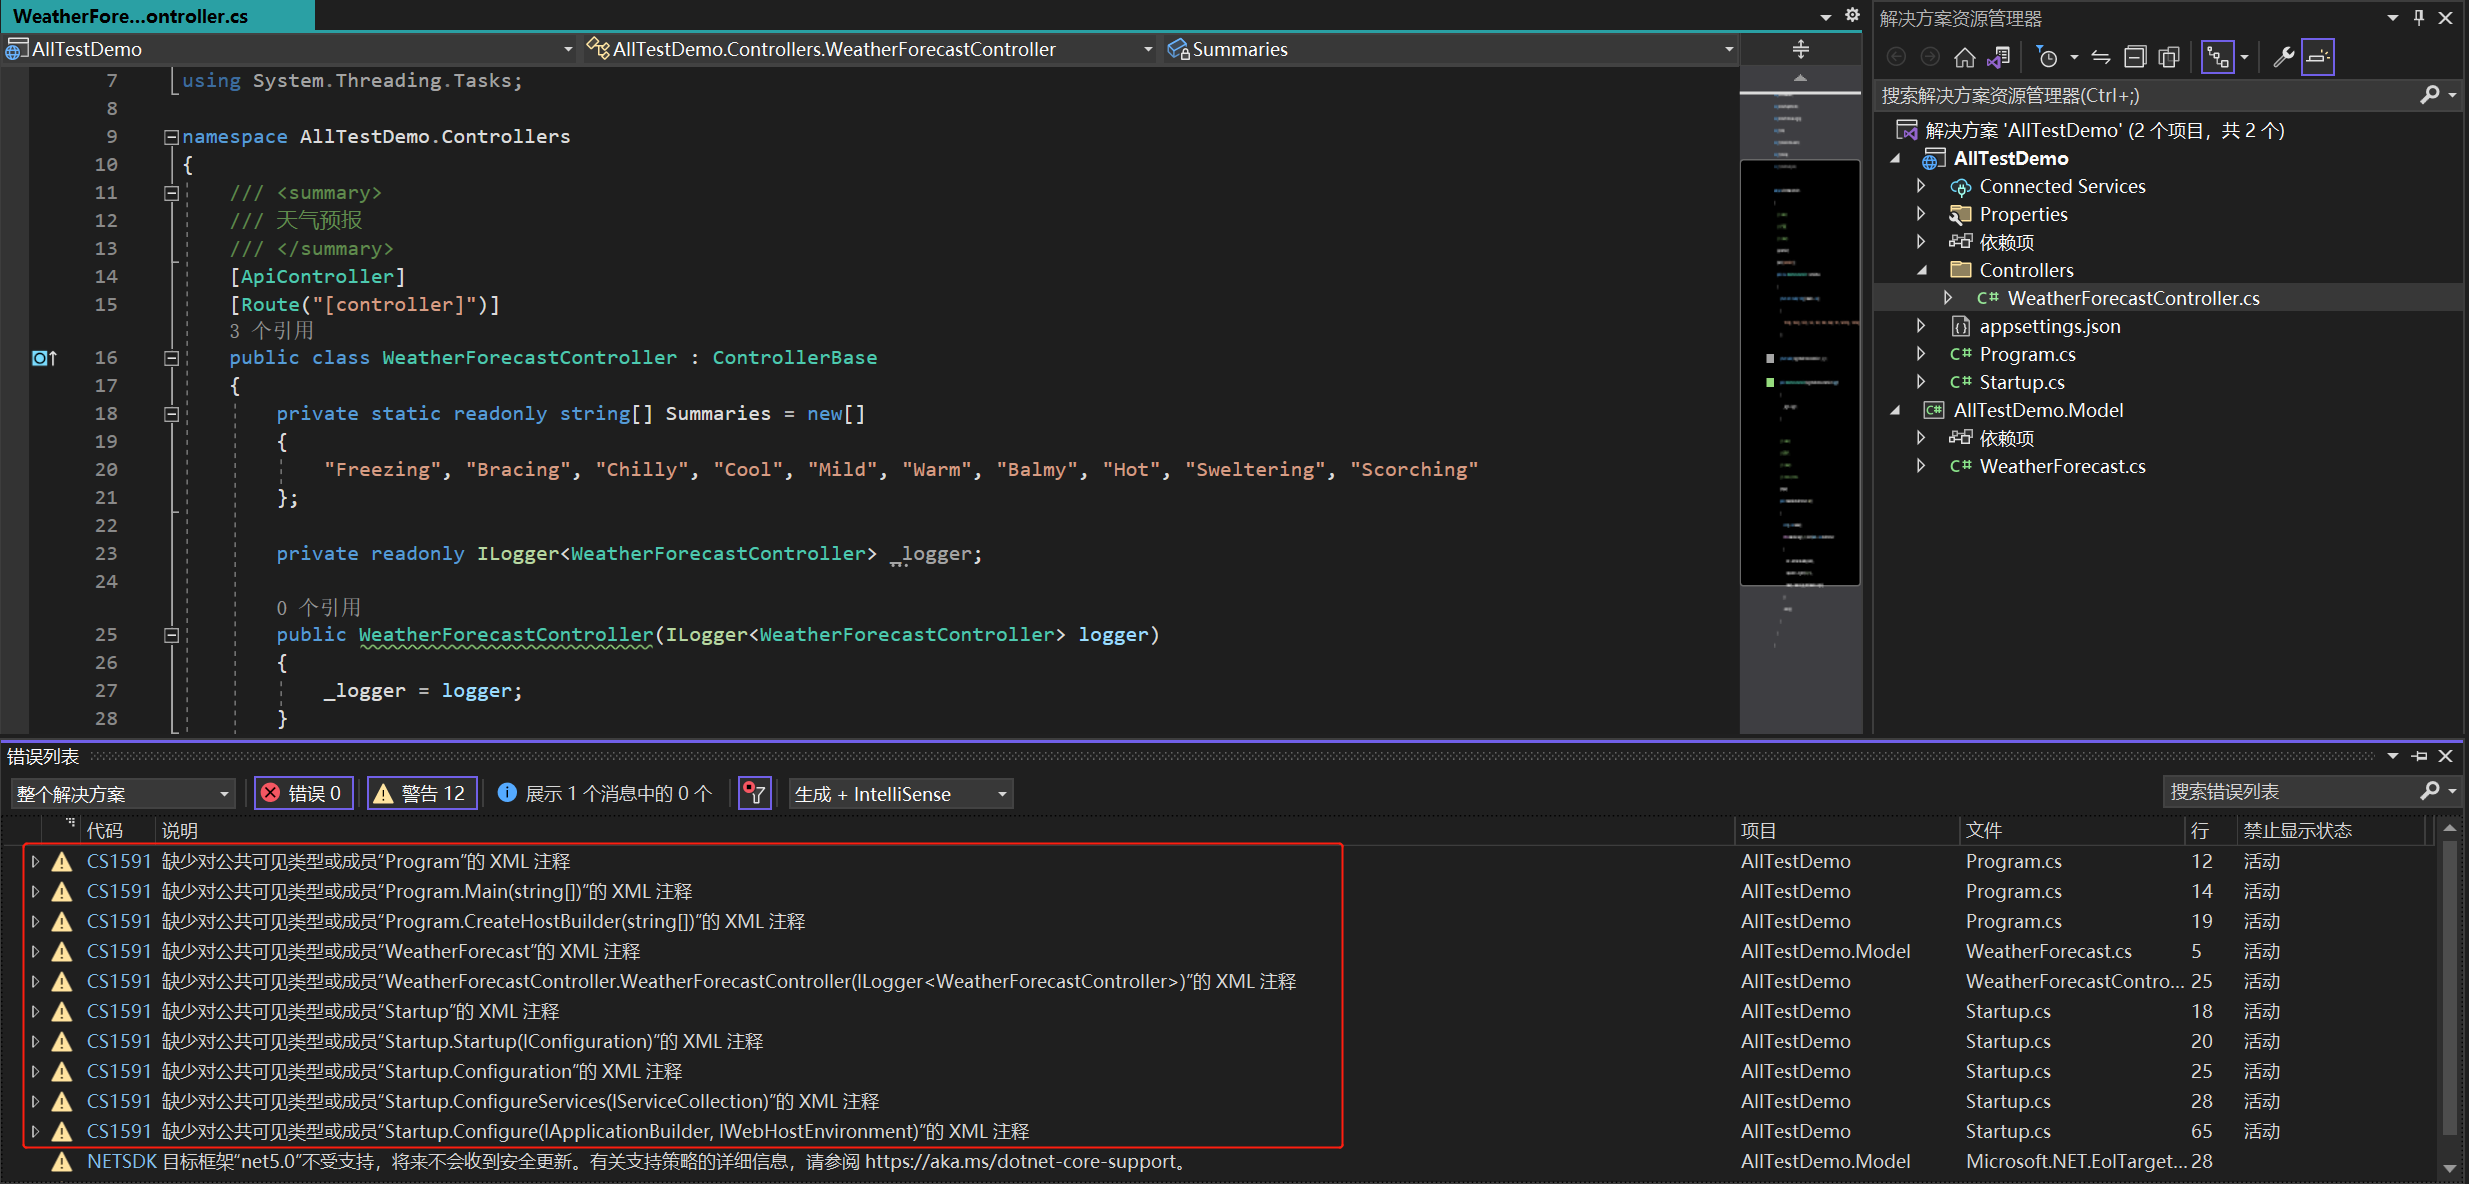2469x1184 pixels.
Task: Toggle nested view tree icon
Action: pyautogui.click(x=2218, y=58)
